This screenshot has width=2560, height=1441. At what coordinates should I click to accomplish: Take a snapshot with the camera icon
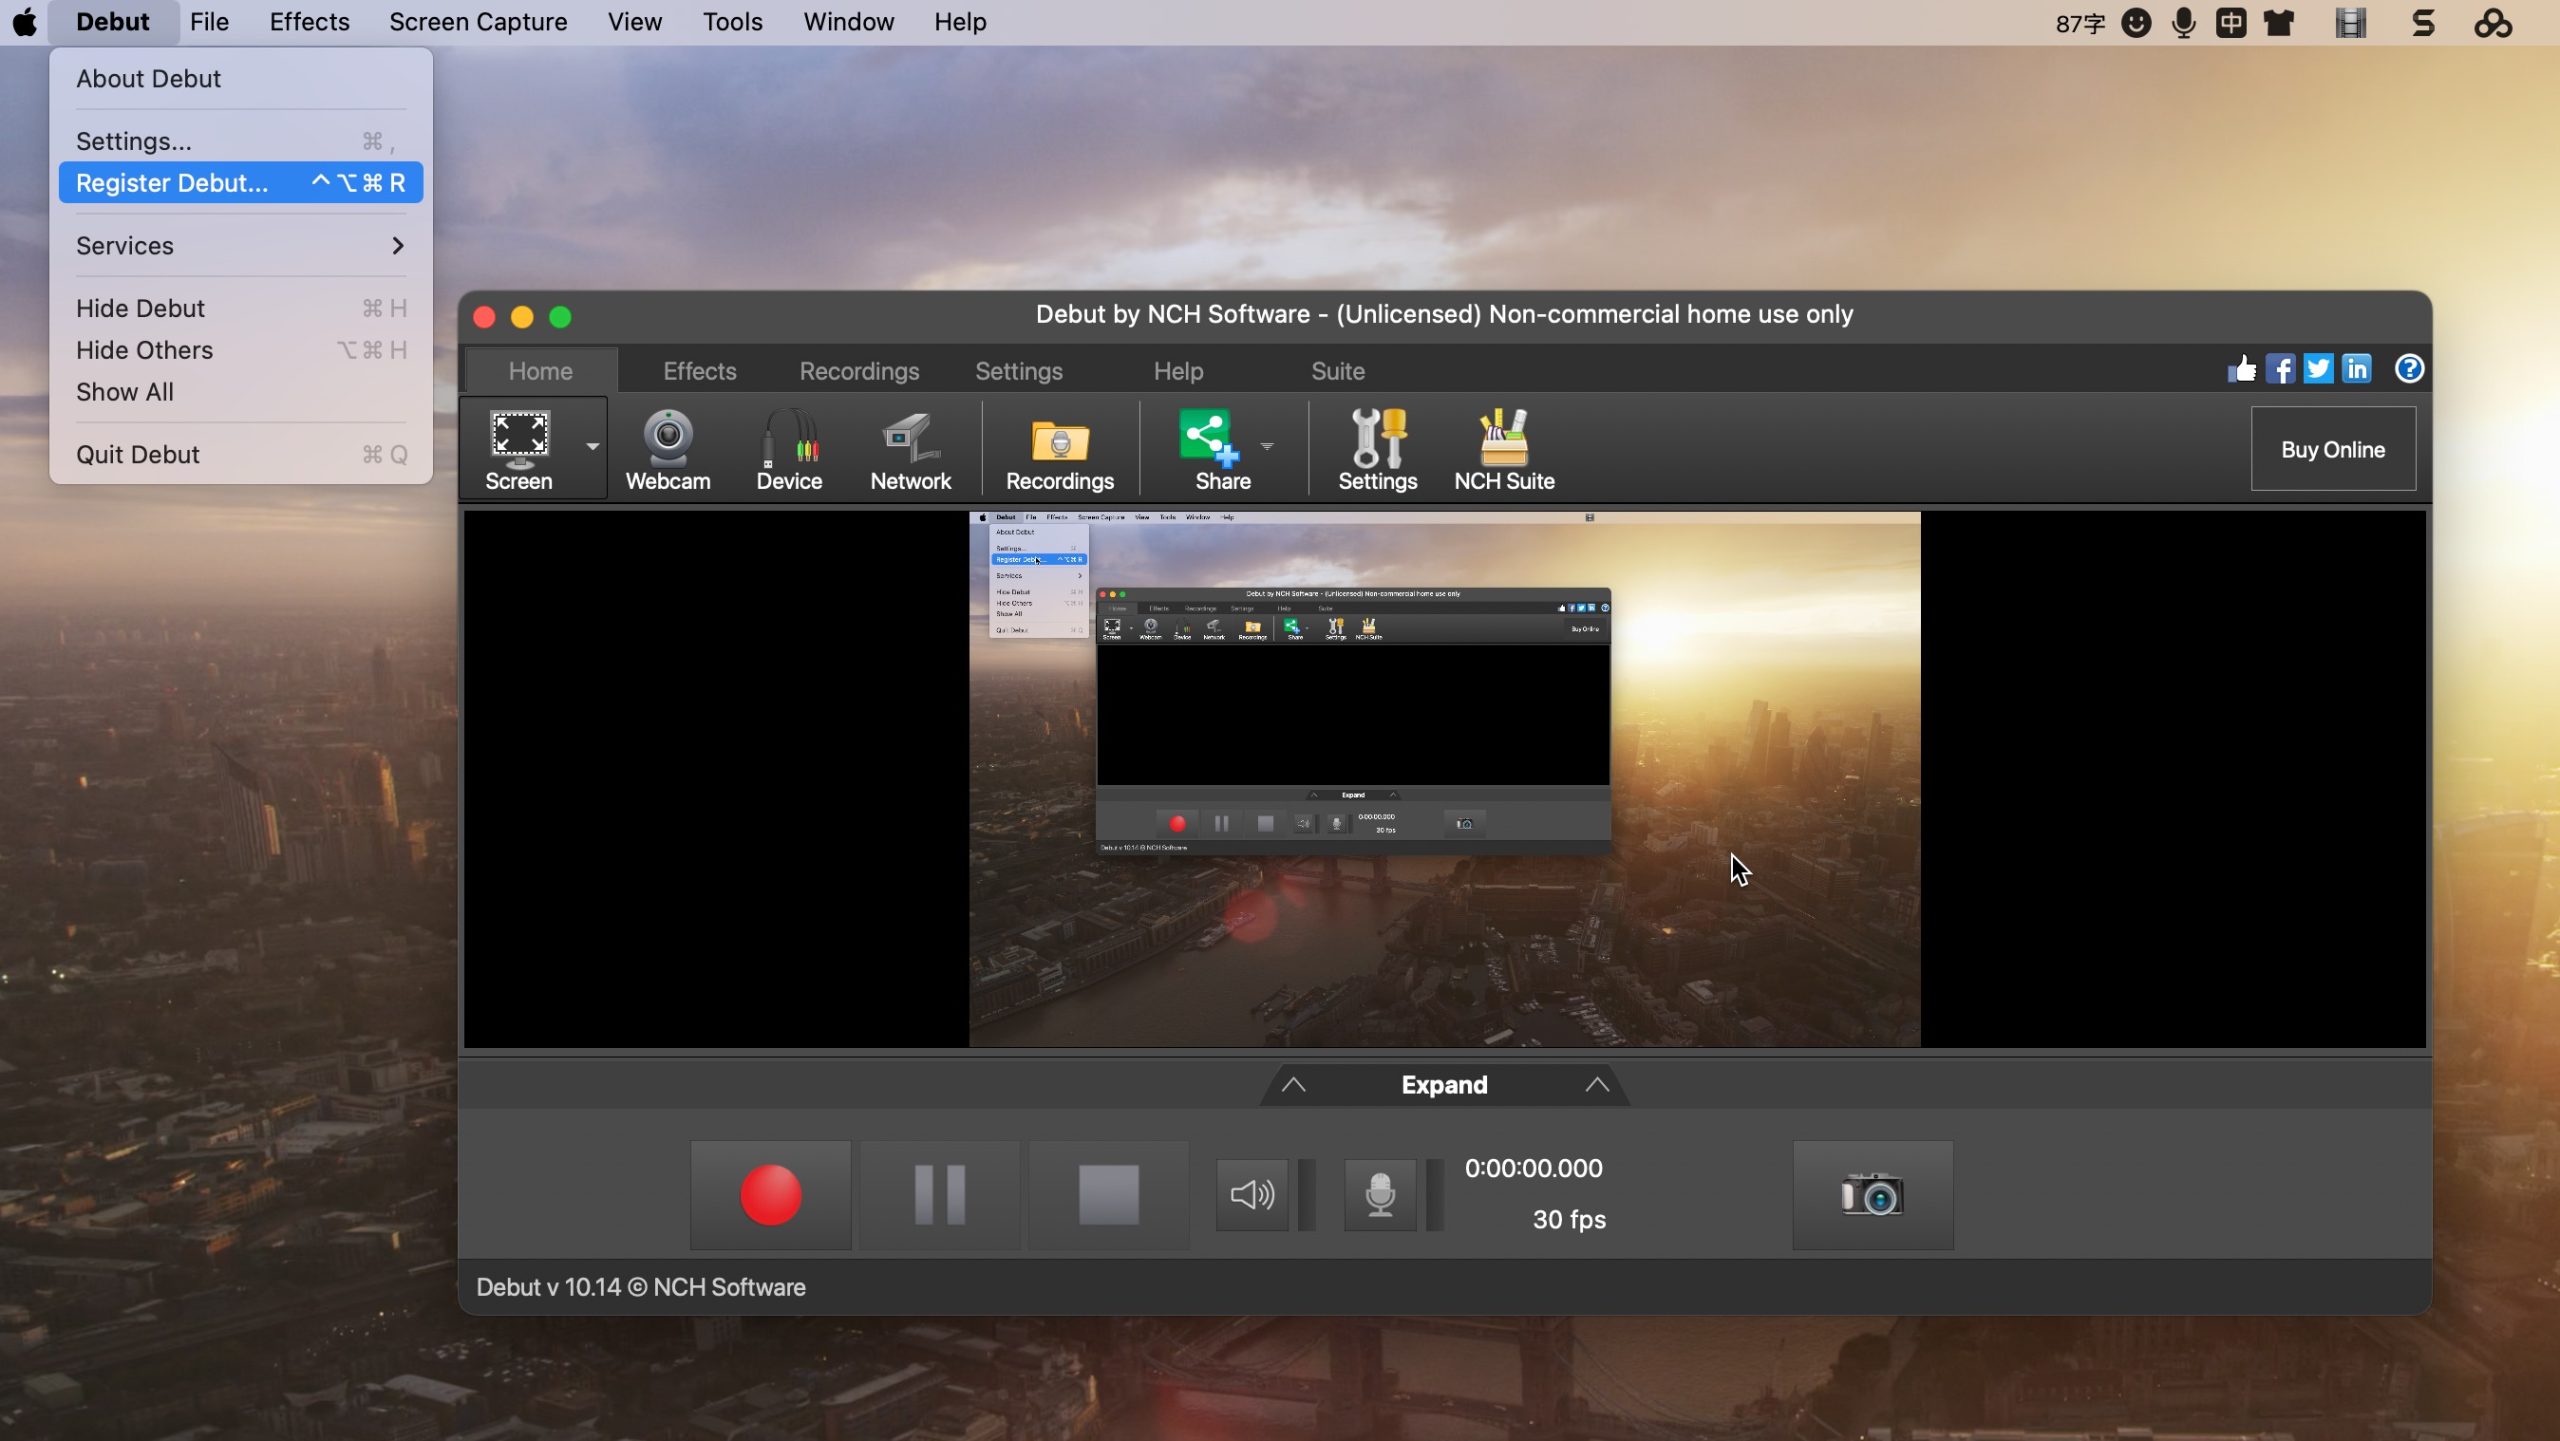pyautogui.click(x=1872, y=1195)
